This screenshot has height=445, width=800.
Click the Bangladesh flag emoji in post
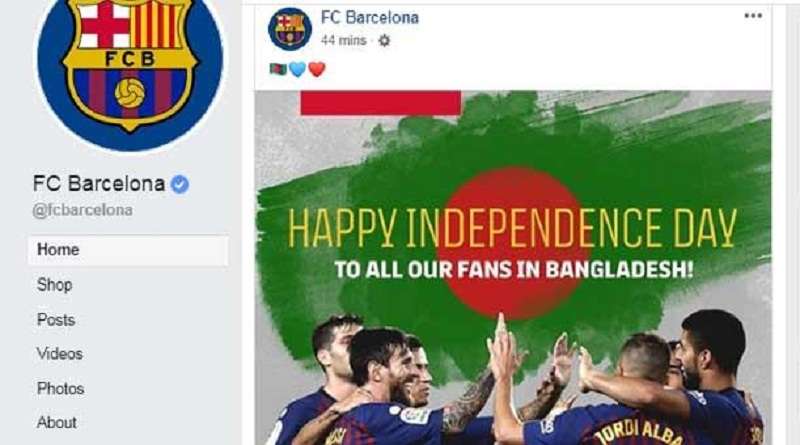(278, 68)
